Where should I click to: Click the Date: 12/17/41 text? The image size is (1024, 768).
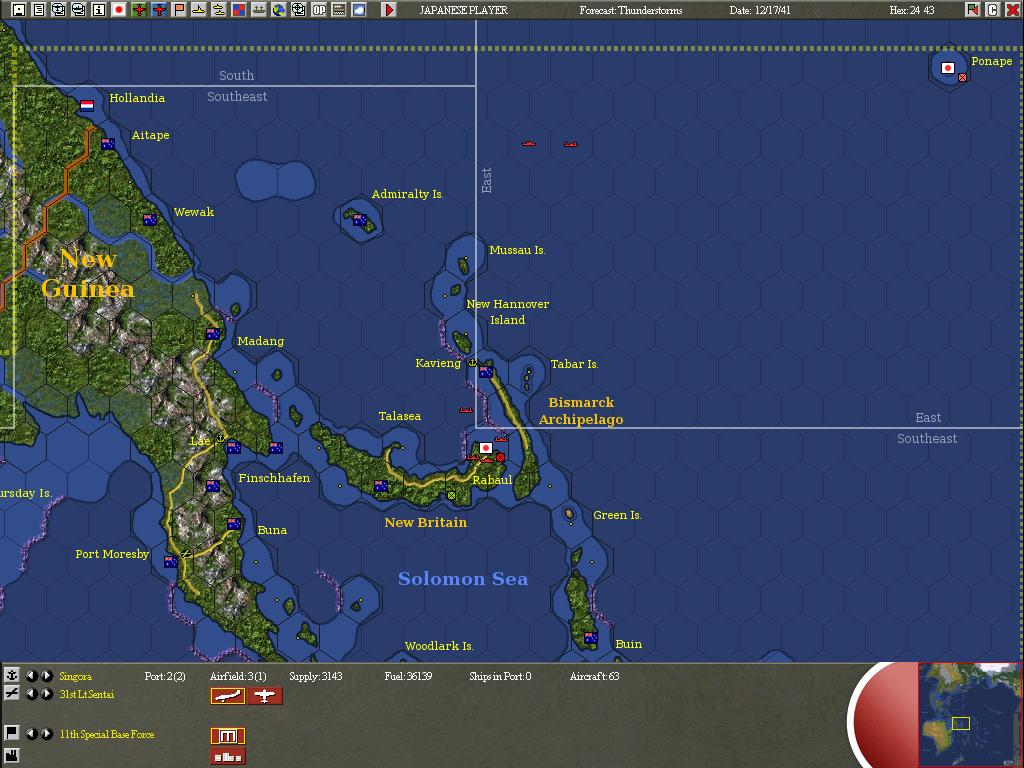[x=760, y=10]
